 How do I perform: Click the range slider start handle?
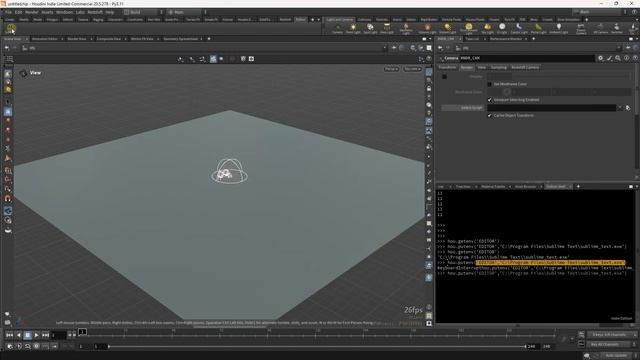coord(109,347)
